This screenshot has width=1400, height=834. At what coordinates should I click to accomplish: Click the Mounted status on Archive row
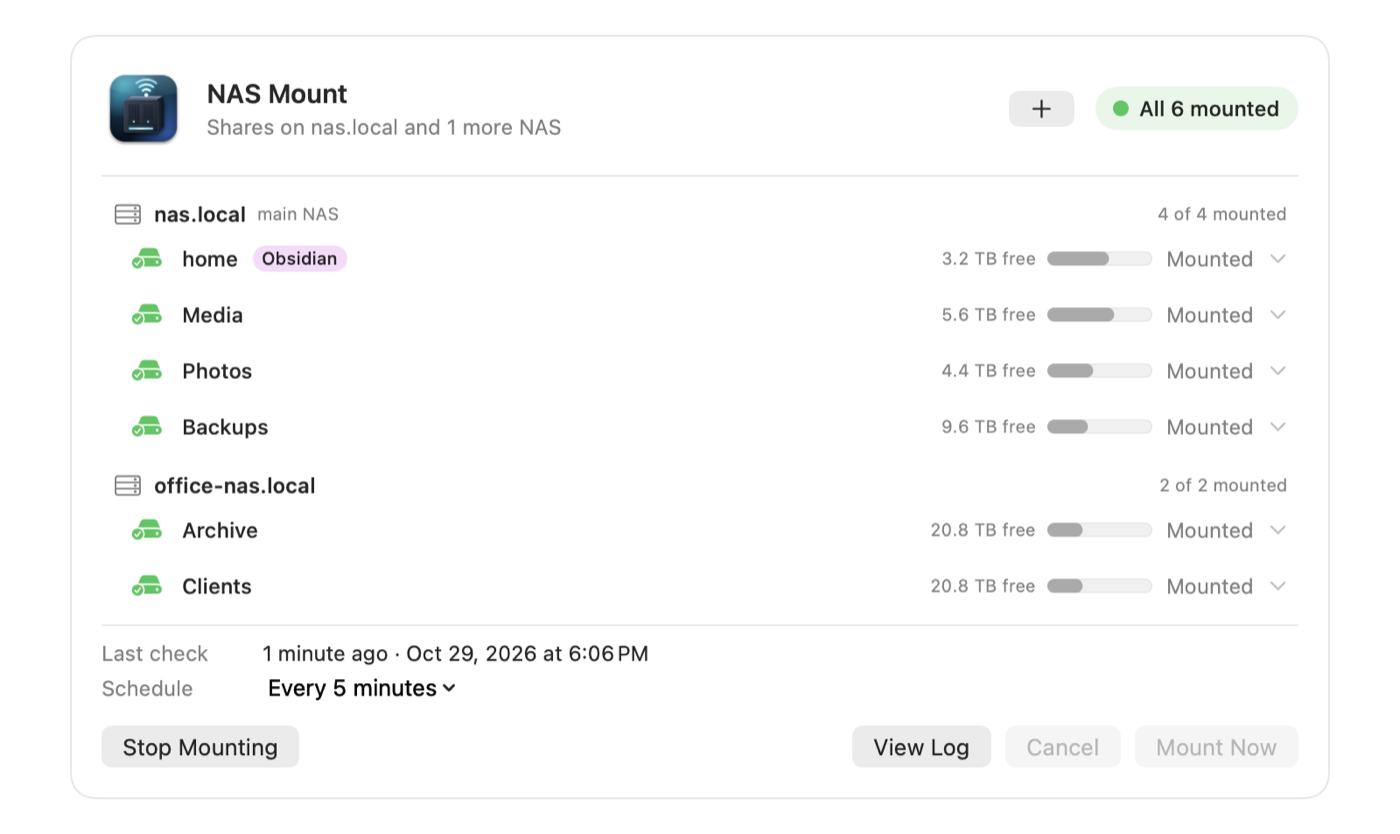click(x=1210, y=530)
